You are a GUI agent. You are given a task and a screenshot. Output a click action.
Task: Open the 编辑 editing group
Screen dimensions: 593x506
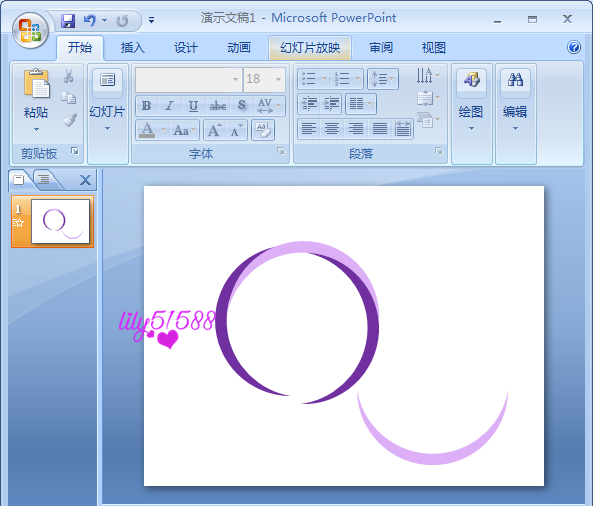[515, 100]
